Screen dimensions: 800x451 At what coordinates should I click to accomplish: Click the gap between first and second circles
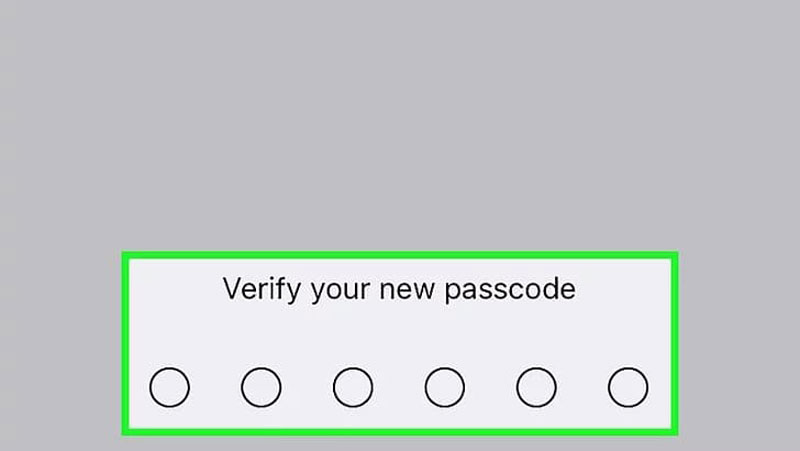pos(215,387)
